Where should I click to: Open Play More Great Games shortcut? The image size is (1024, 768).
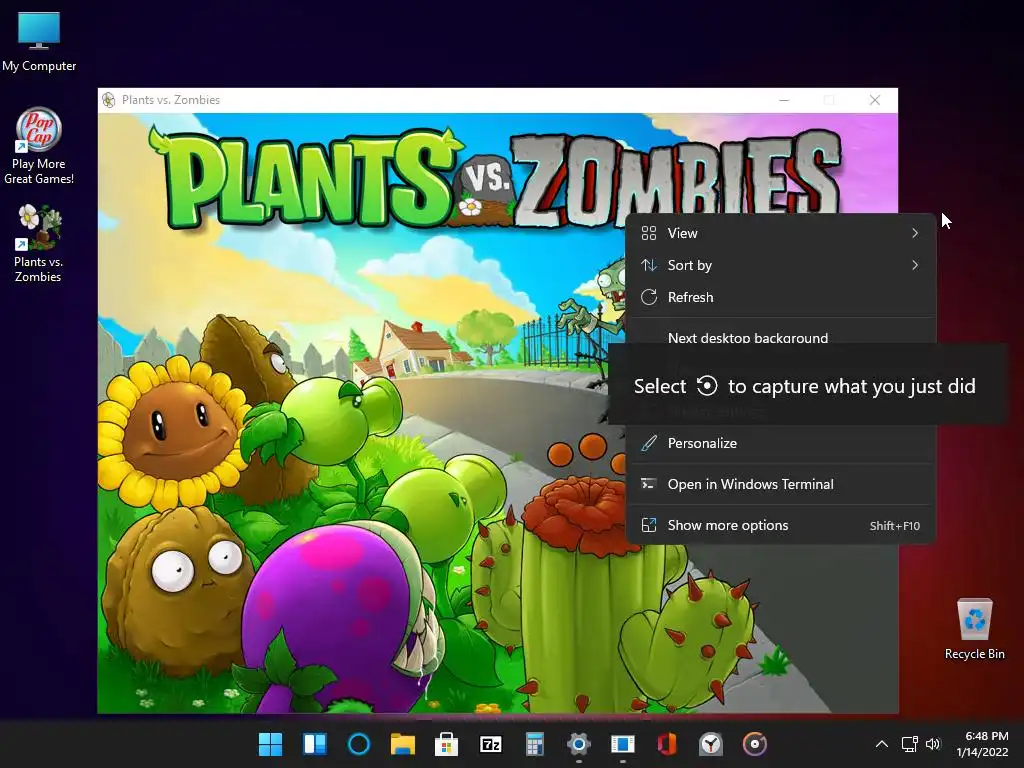[x=39, y=146]
